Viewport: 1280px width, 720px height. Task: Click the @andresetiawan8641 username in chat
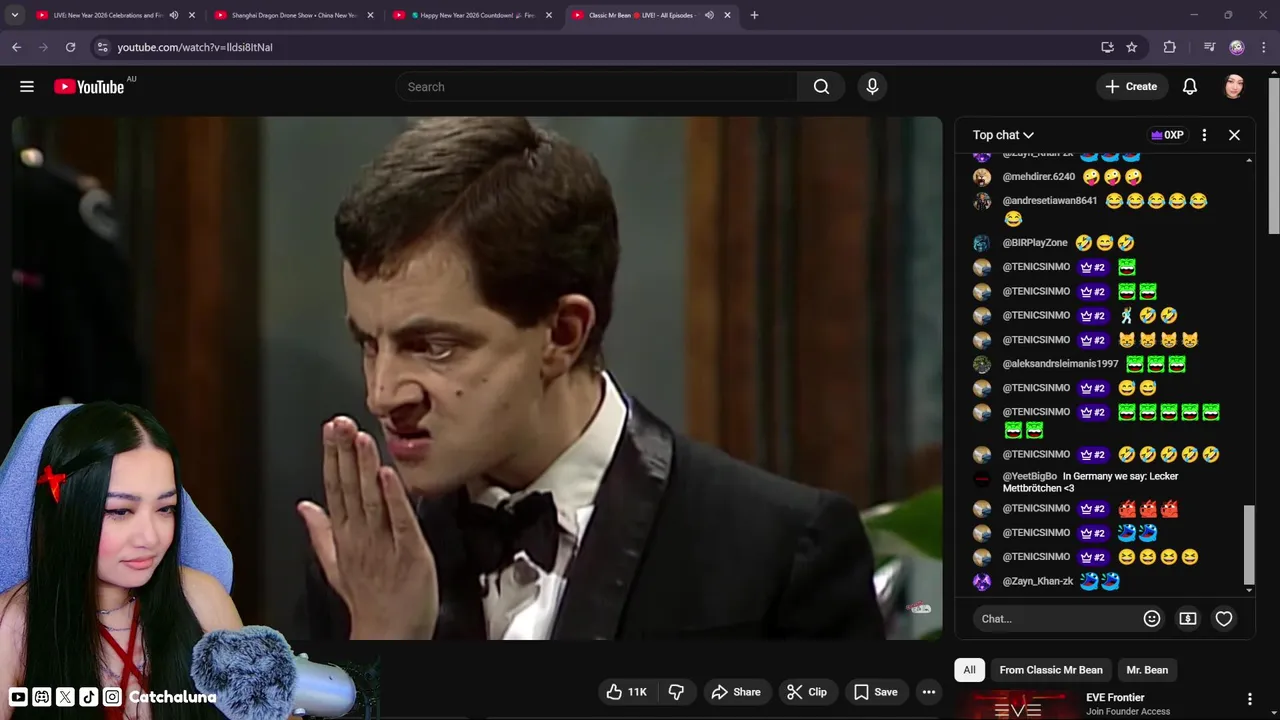tap(1050, 201)
